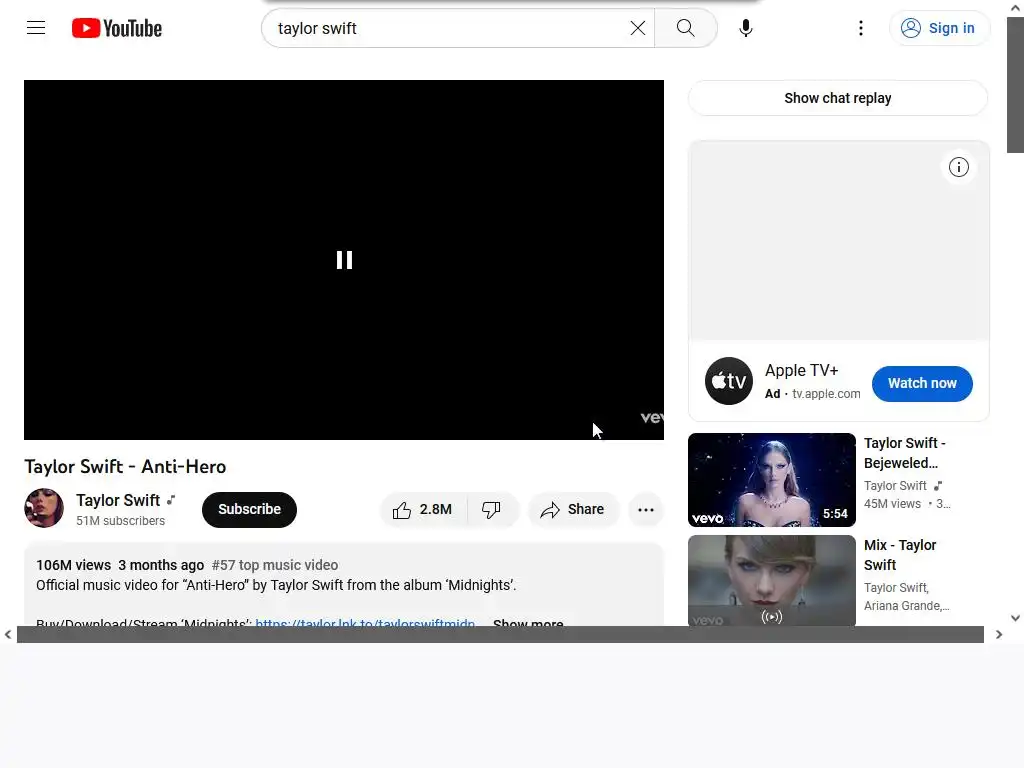This screenshot has height=768, width=1024.
Task: Click the Apple TV+ logo icon
Action: 729,381
